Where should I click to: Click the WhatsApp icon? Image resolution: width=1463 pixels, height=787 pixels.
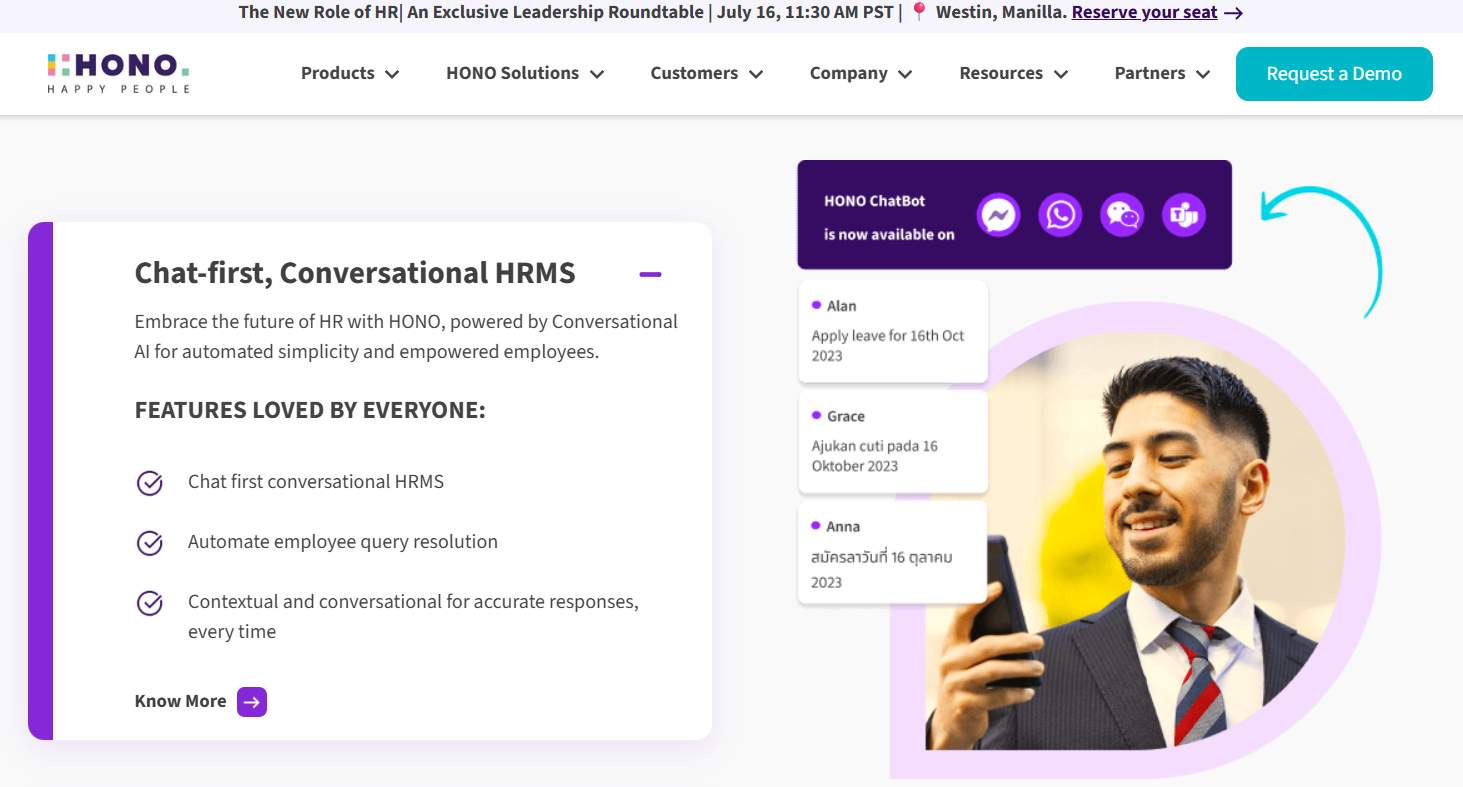click(x=1060, y=215)
